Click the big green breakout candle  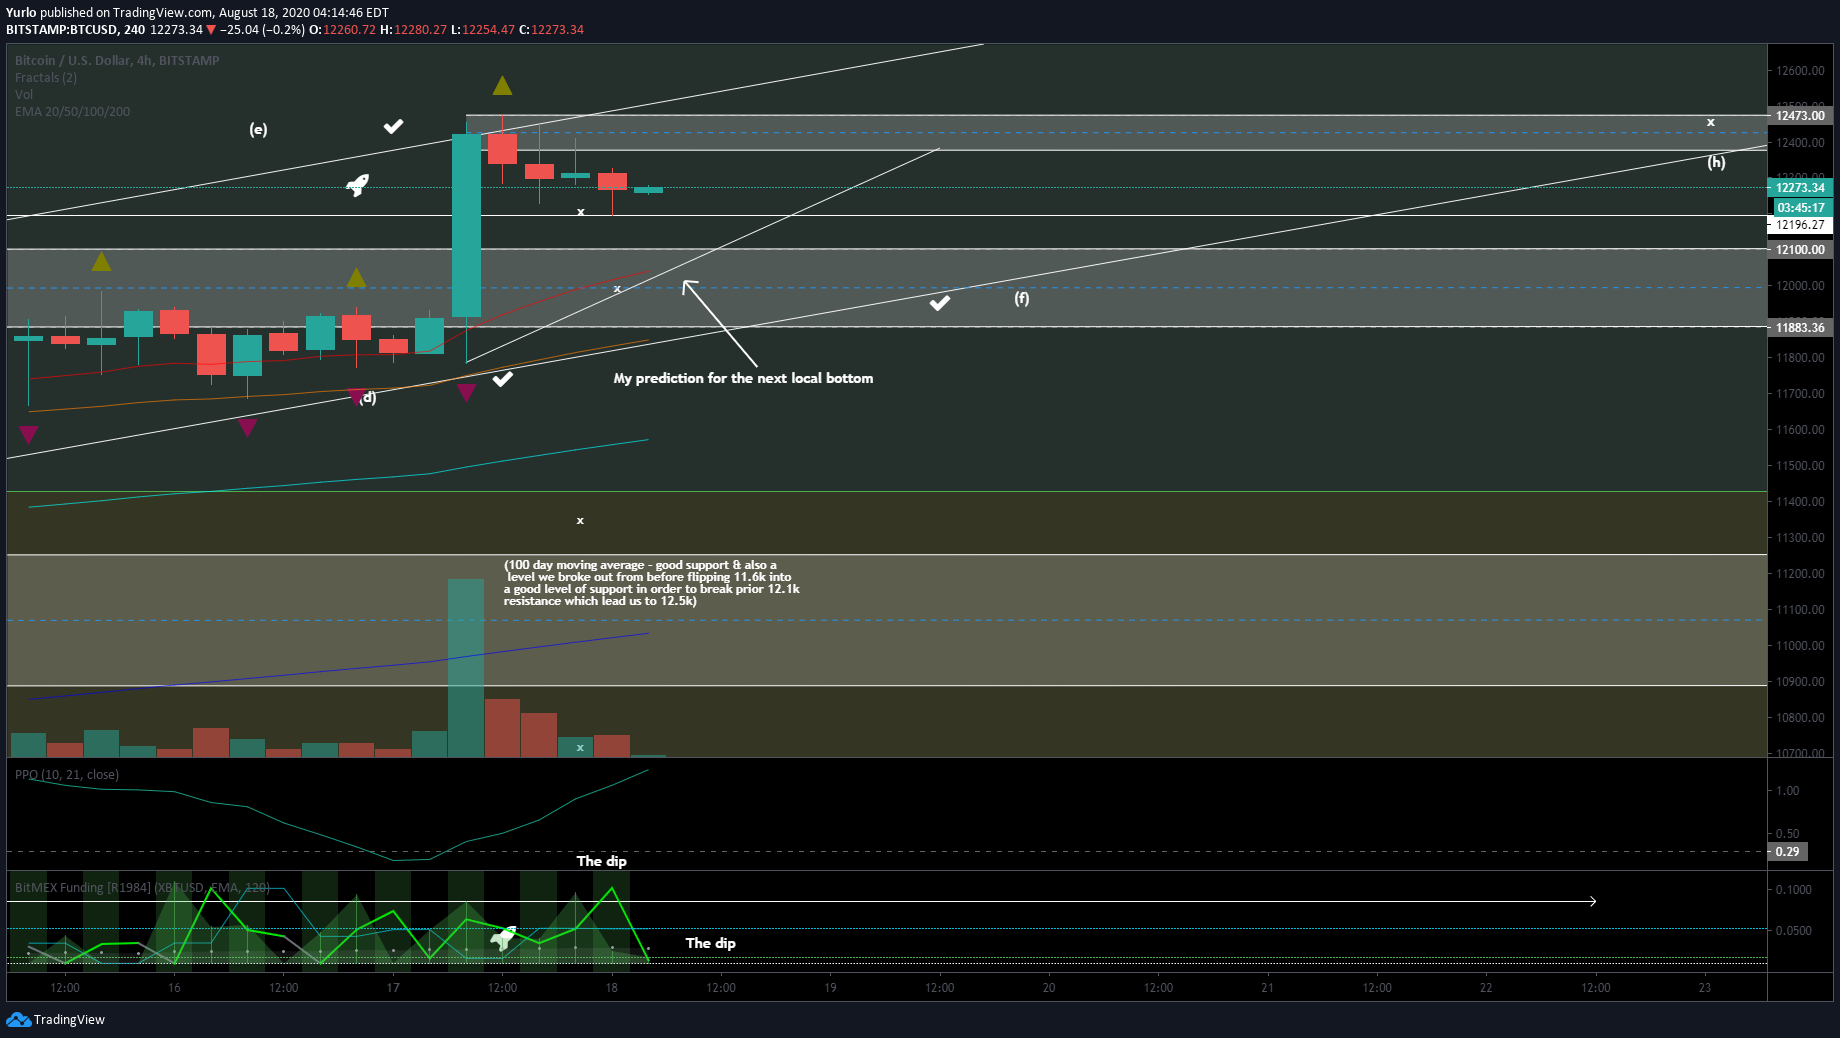click(466, 226)
